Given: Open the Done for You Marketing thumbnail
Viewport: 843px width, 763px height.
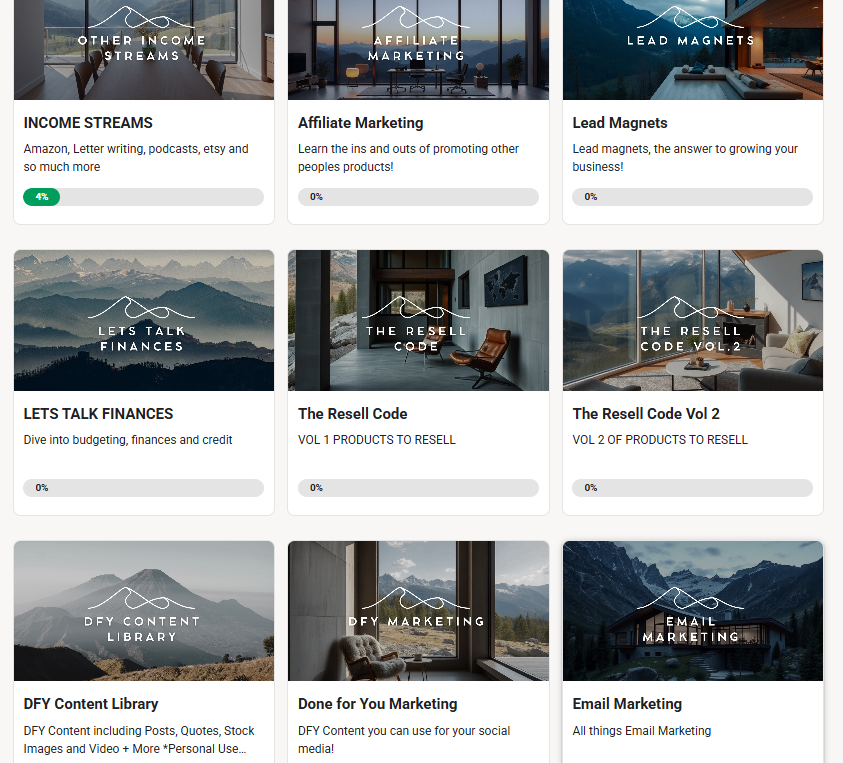Looking at the screenshot, I should 418,610.
